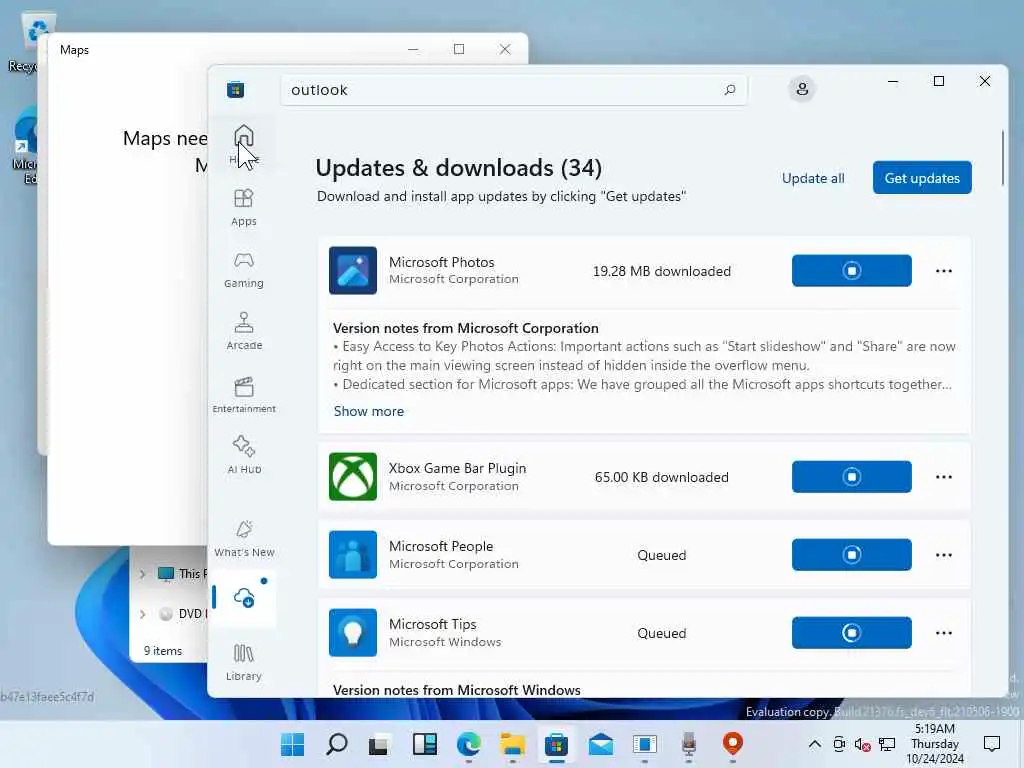Image resolution: width=1024 pixels, height=768 pixels.
Task: Click the search field containing outlook
Action: 513,89
